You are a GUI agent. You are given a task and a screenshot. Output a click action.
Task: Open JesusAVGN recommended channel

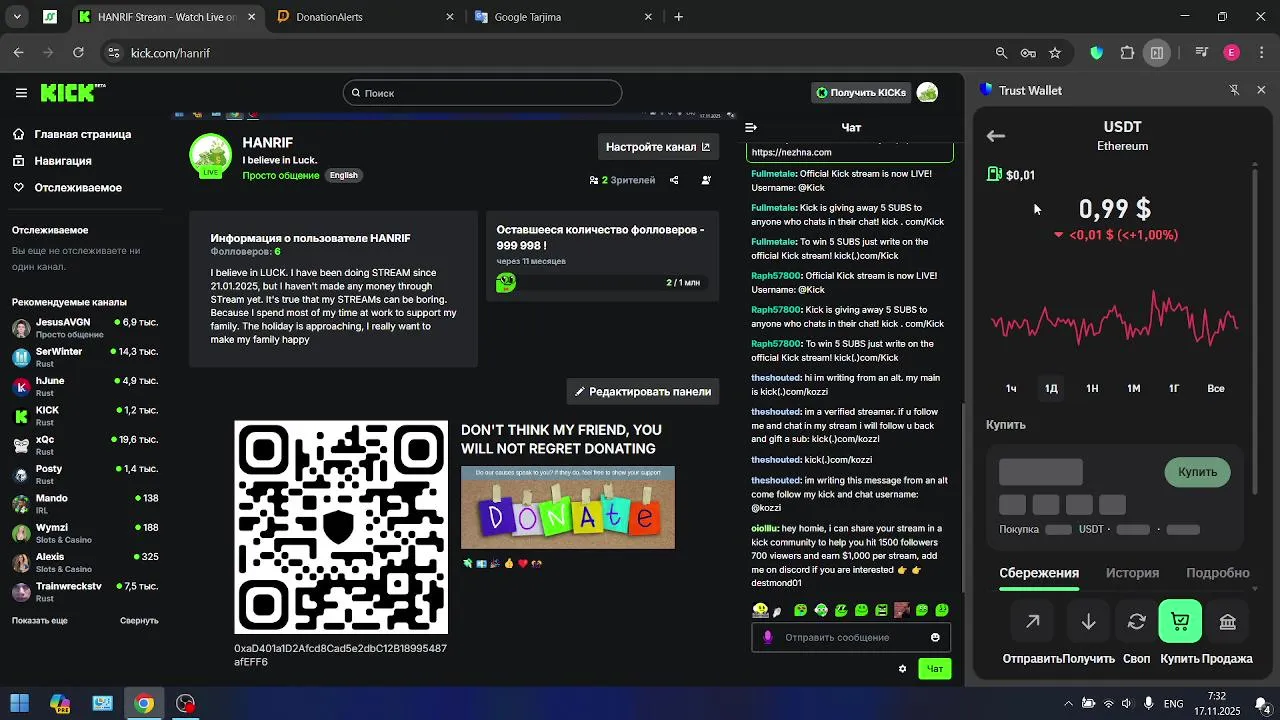point(85,328)
